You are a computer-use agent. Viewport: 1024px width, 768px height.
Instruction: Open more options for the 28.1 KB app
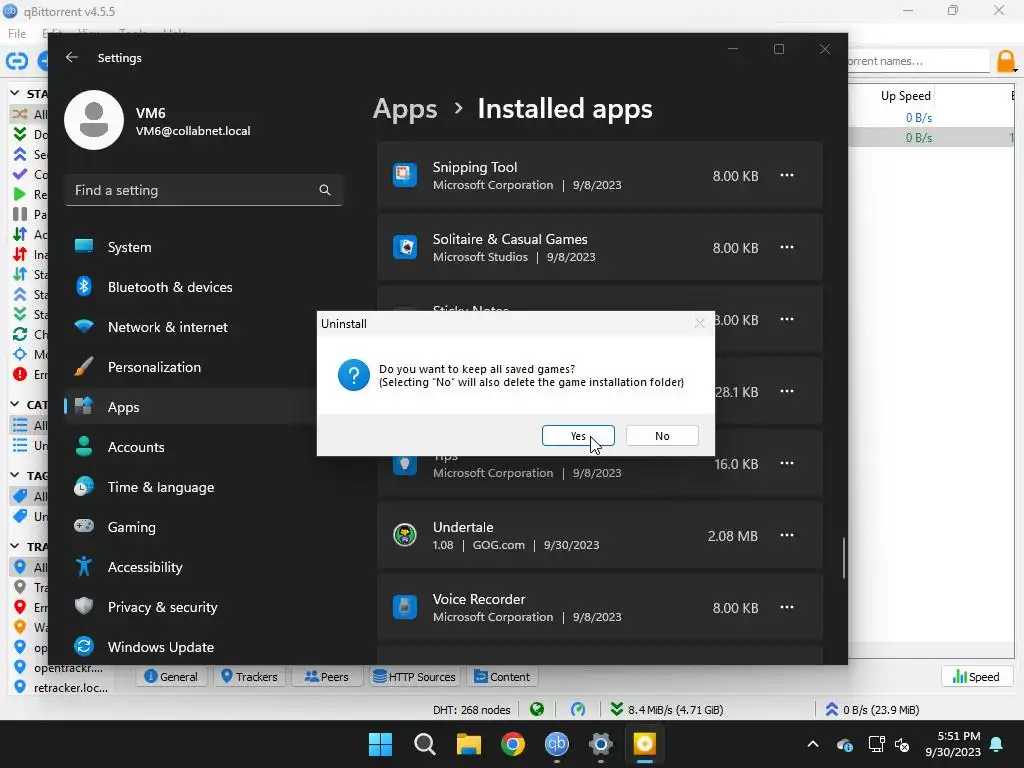click(x=787, y=391)
